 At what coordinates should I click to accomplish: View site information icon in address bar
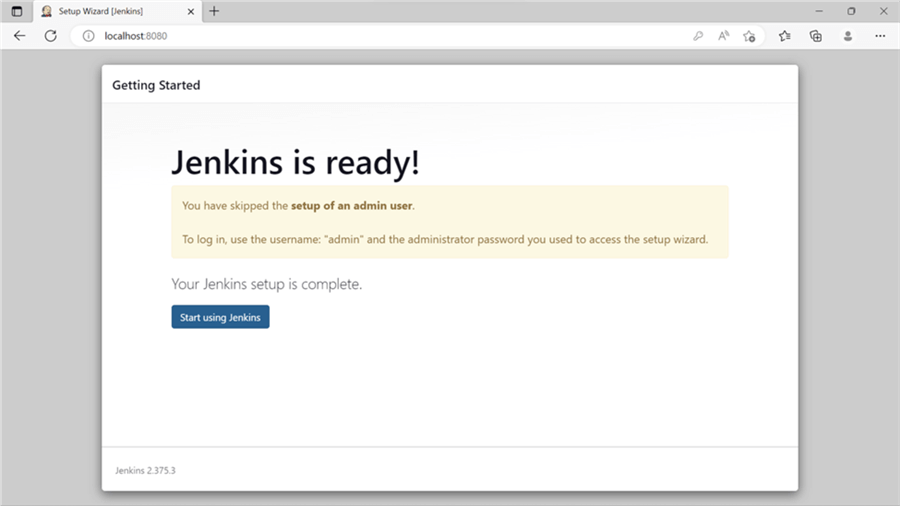(88, 36)
